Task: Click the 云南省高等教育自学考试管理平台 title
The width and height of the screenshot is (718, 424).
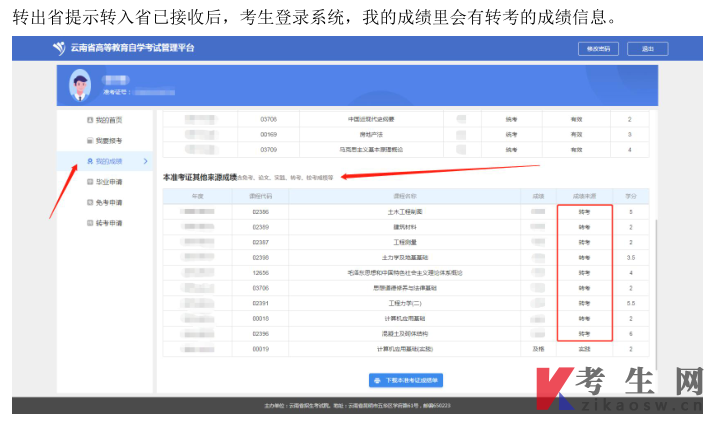Action: 132,48
